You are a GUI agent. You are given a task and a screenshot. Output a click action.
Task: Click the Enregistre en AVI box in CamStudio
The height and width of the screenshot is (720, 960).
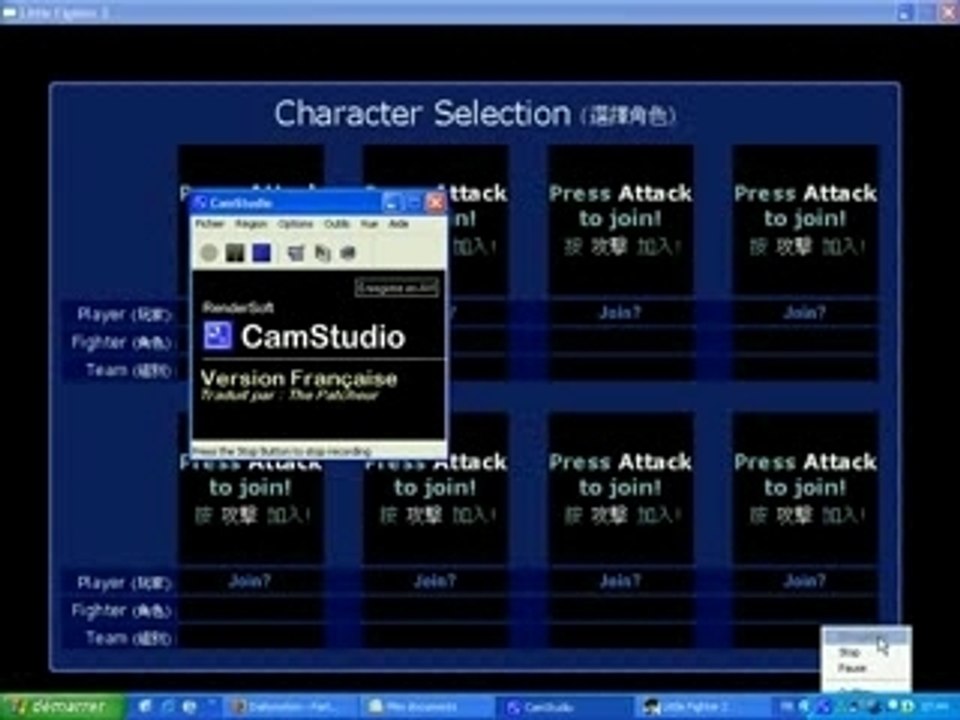click(x=397, y=288)
